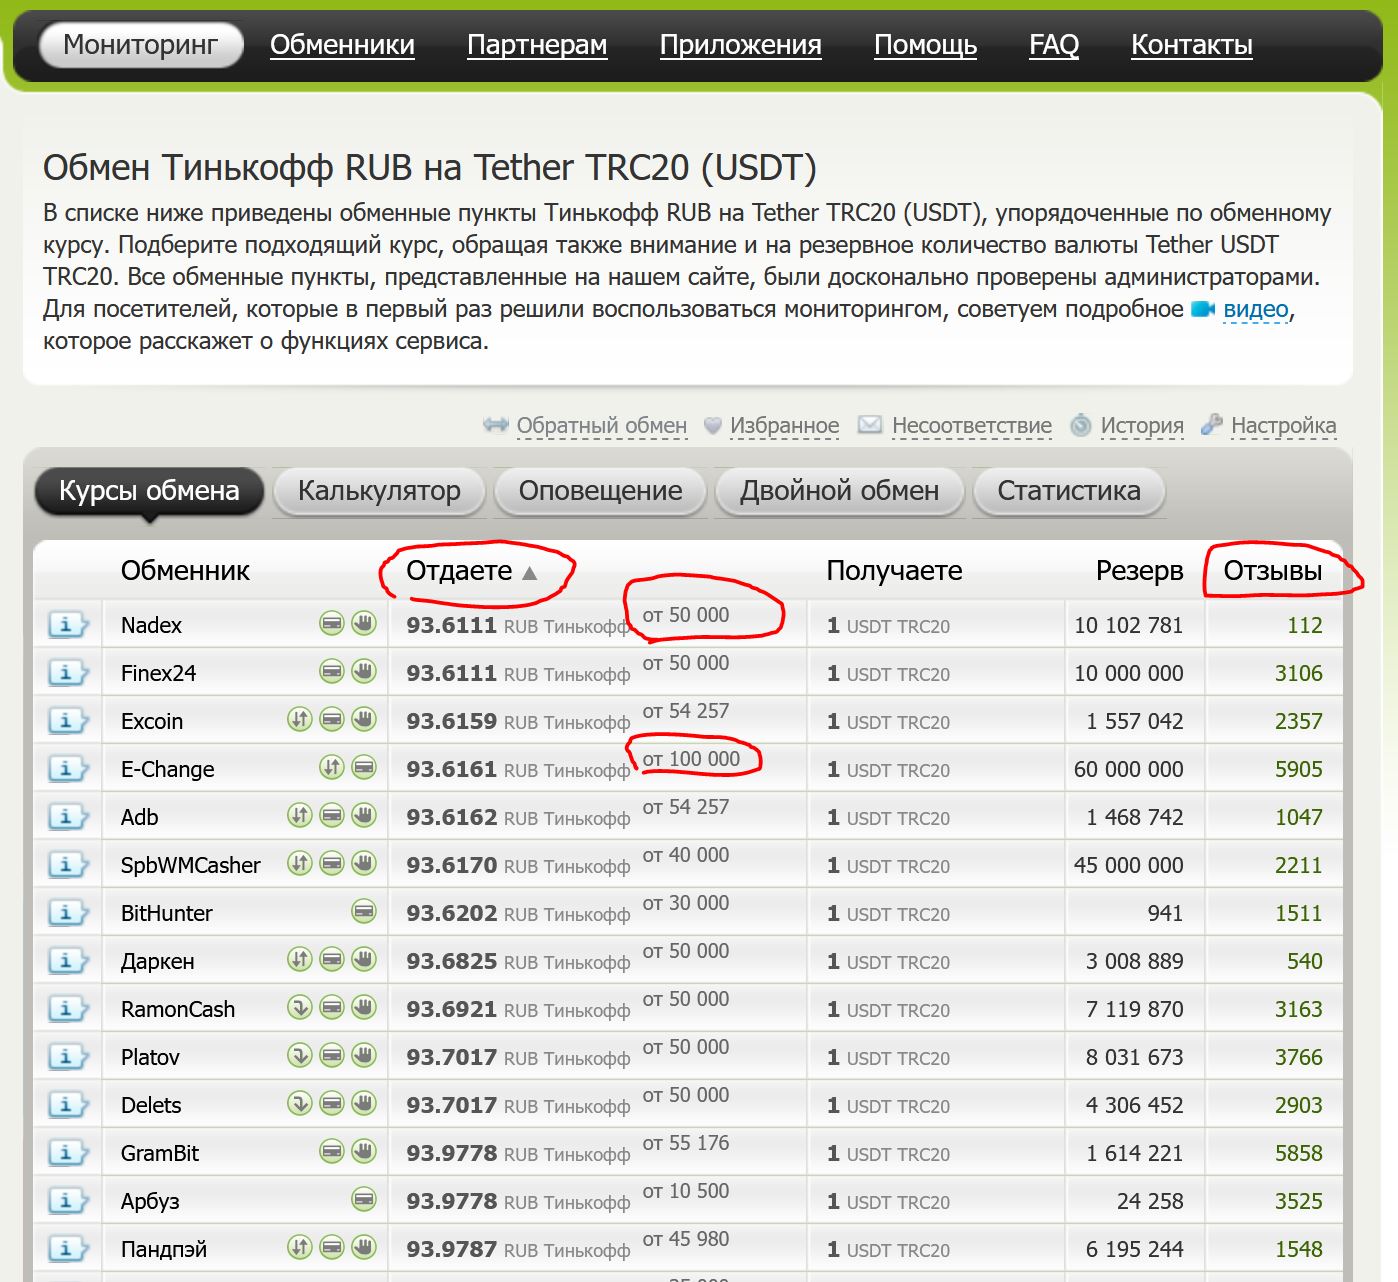This screenshot has height=1282, width=1398.
Task: Select the Курсы обмена tab
Action: [149, 491]
